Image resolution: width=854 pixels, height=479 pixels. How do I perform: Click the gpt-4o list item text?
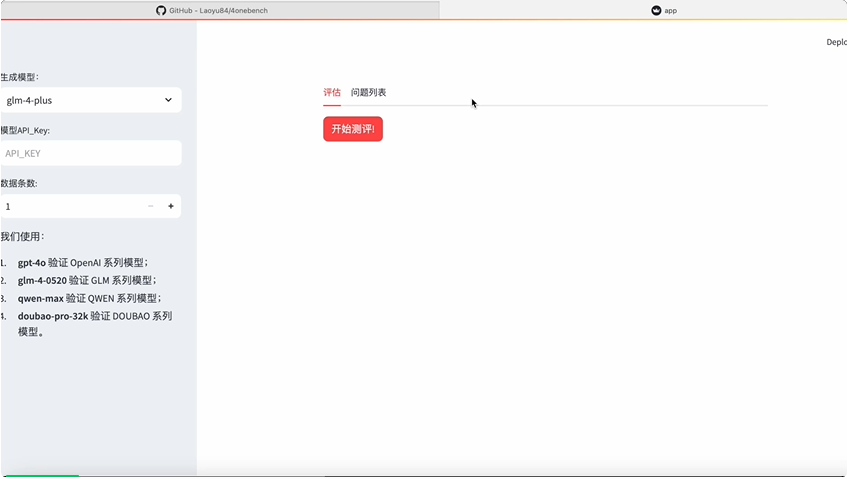click(83, 263)
